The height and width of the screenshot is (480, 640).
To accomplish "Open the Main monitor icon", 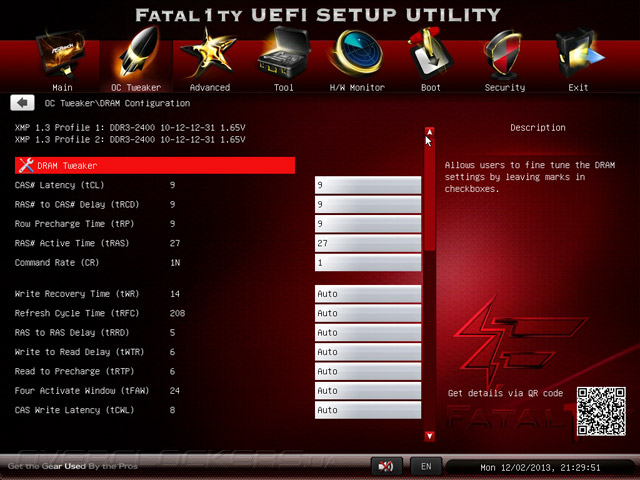I will click(x=62, y=55).
